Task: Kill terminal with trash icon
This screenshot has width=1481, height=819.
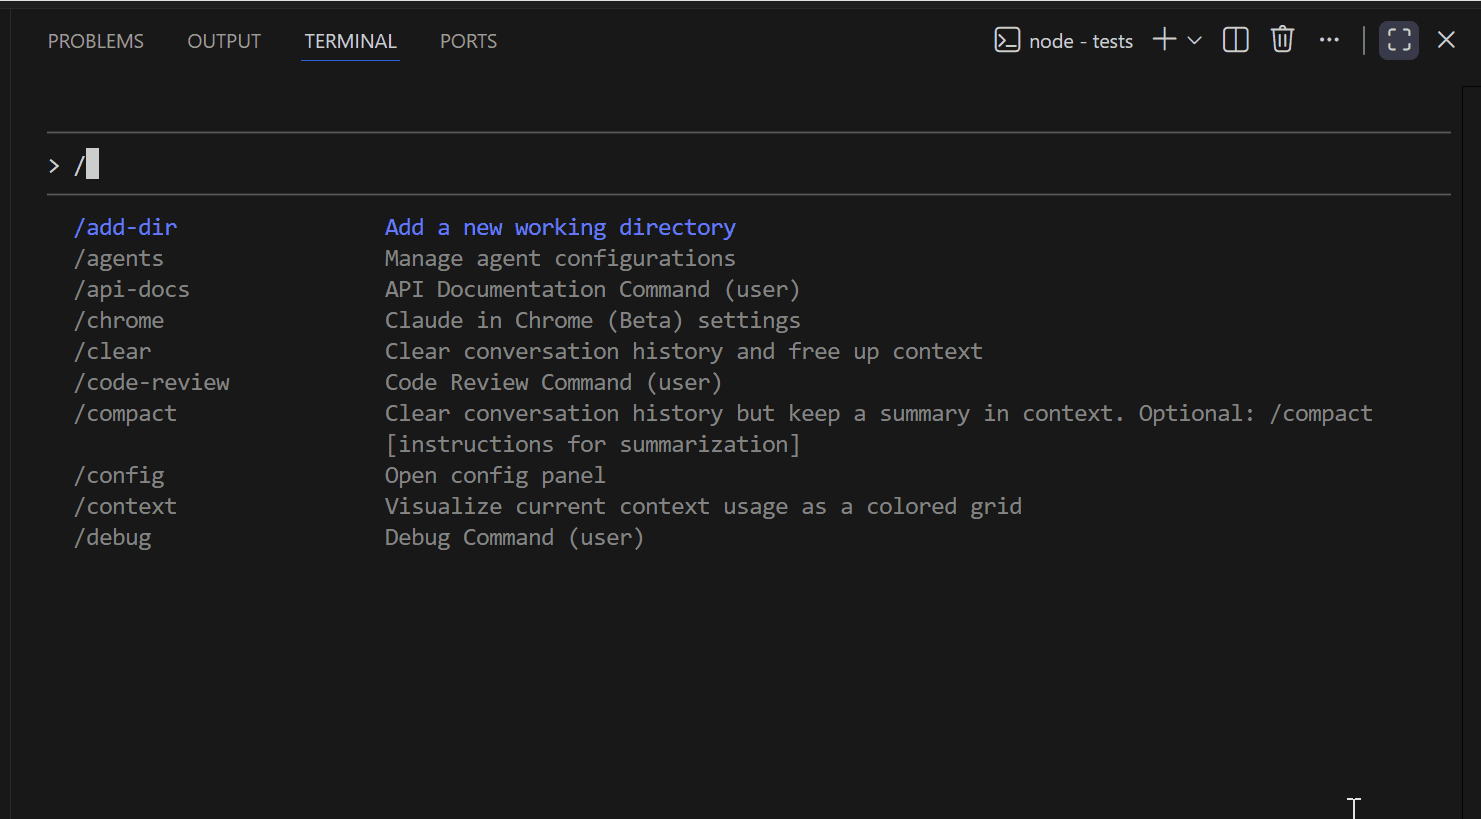Action: pyautogui.click(x=1282, y=40)
